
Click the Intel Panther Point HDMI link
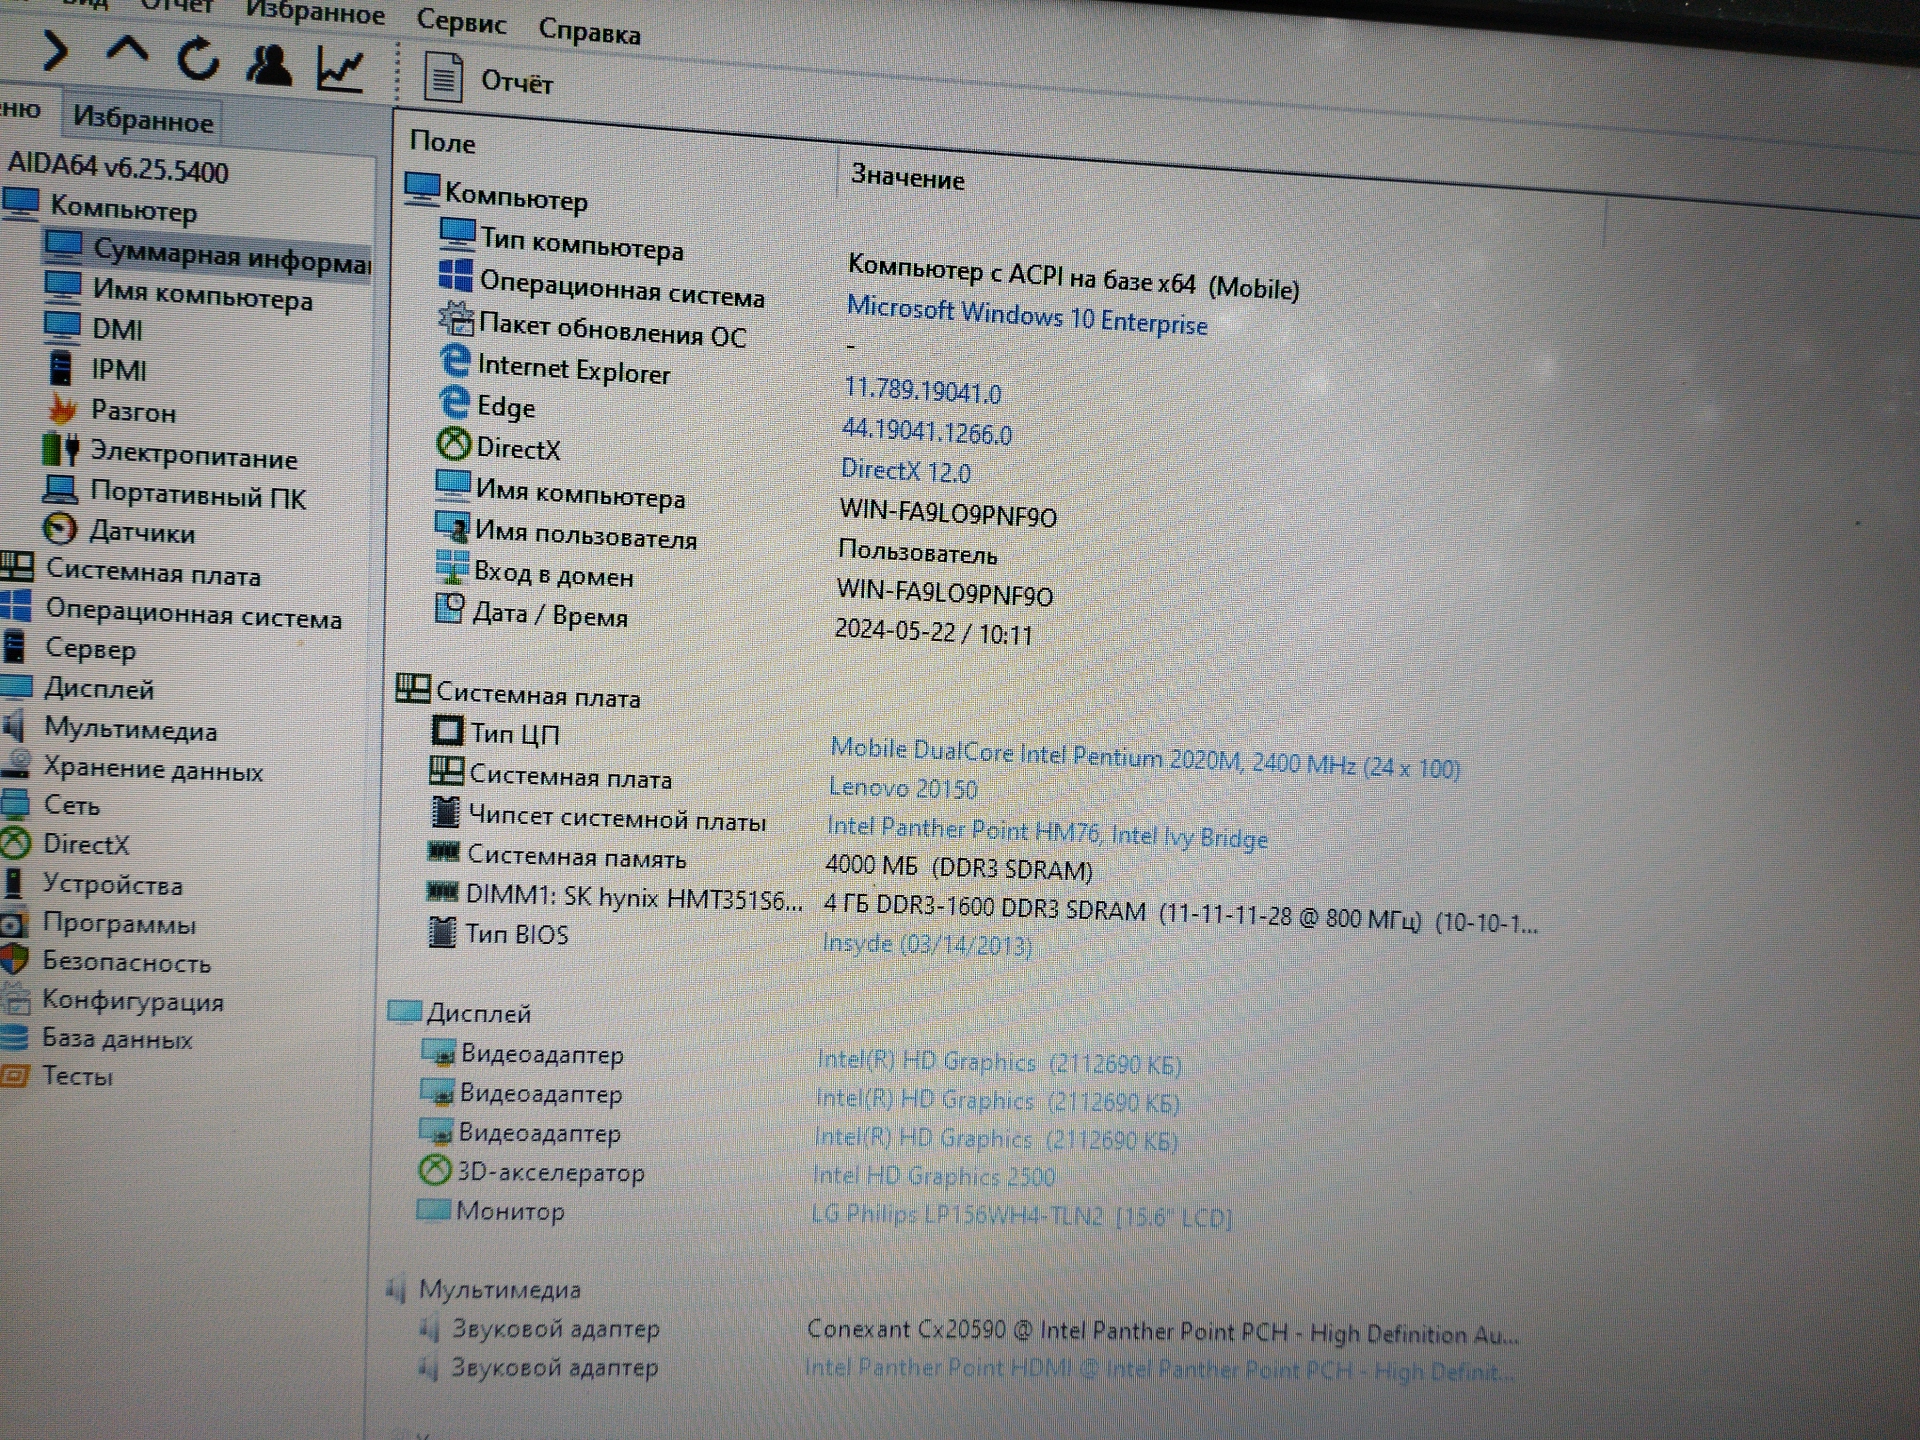point(1158,1369)
